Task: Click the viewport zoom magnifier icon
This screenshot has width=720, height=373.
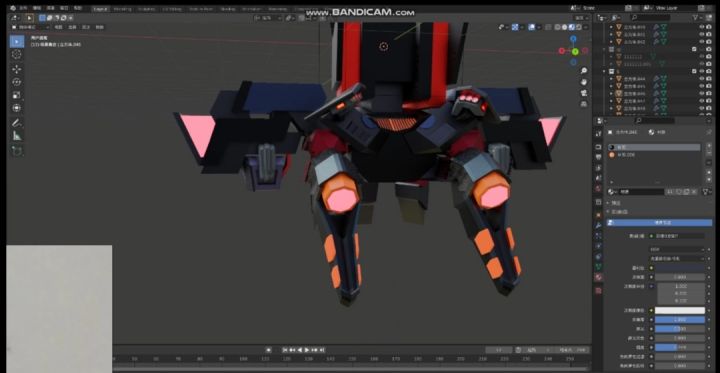Action: pos(584,71)
